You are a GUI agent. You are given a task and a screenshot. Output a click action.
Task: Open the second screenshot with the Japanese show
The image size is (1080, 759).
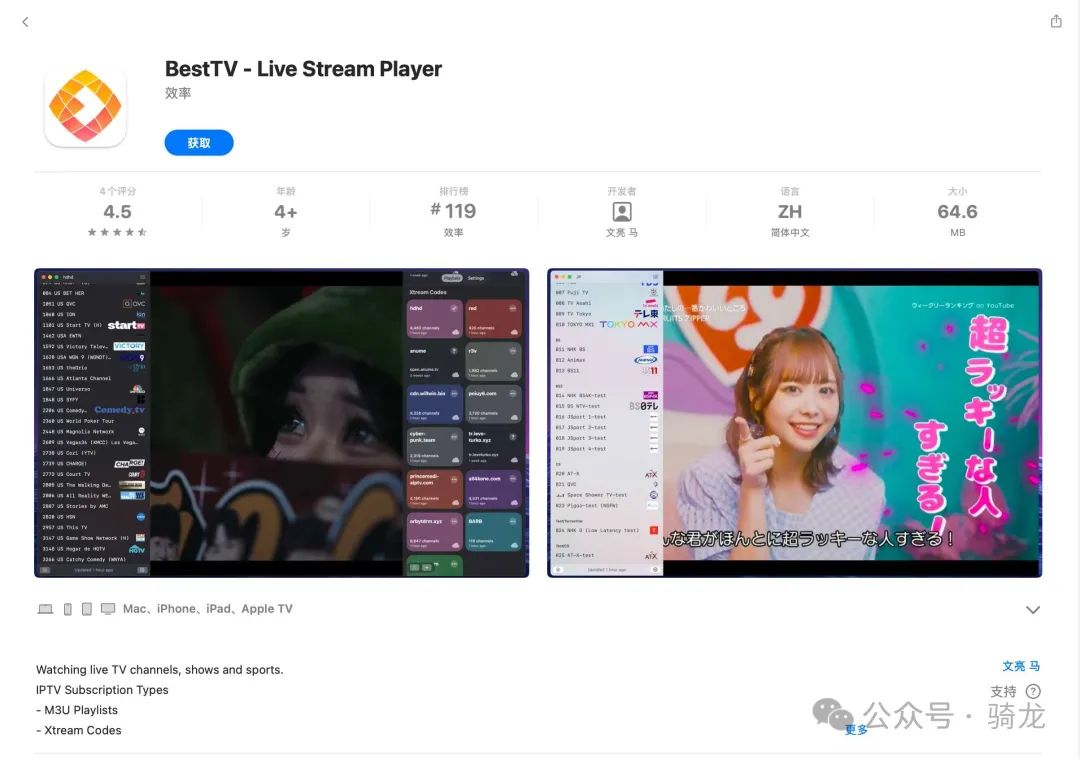pos(794,423)
